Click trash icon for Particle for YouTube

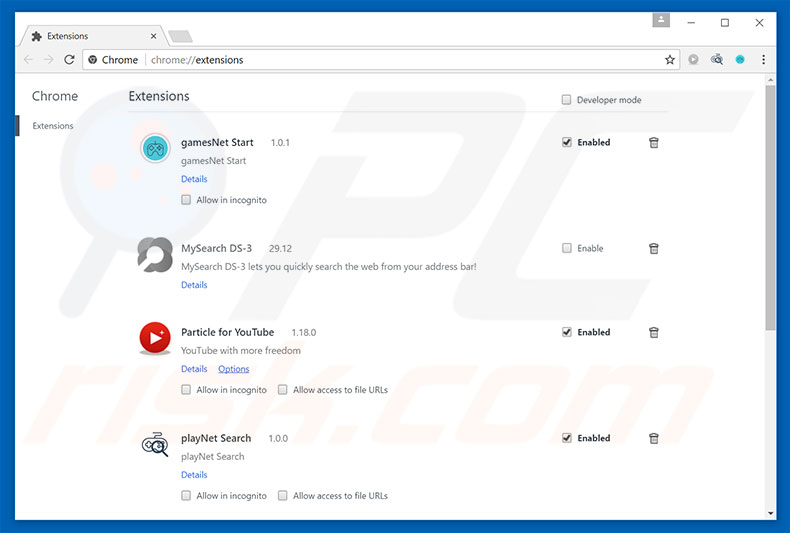pos(653,332)
